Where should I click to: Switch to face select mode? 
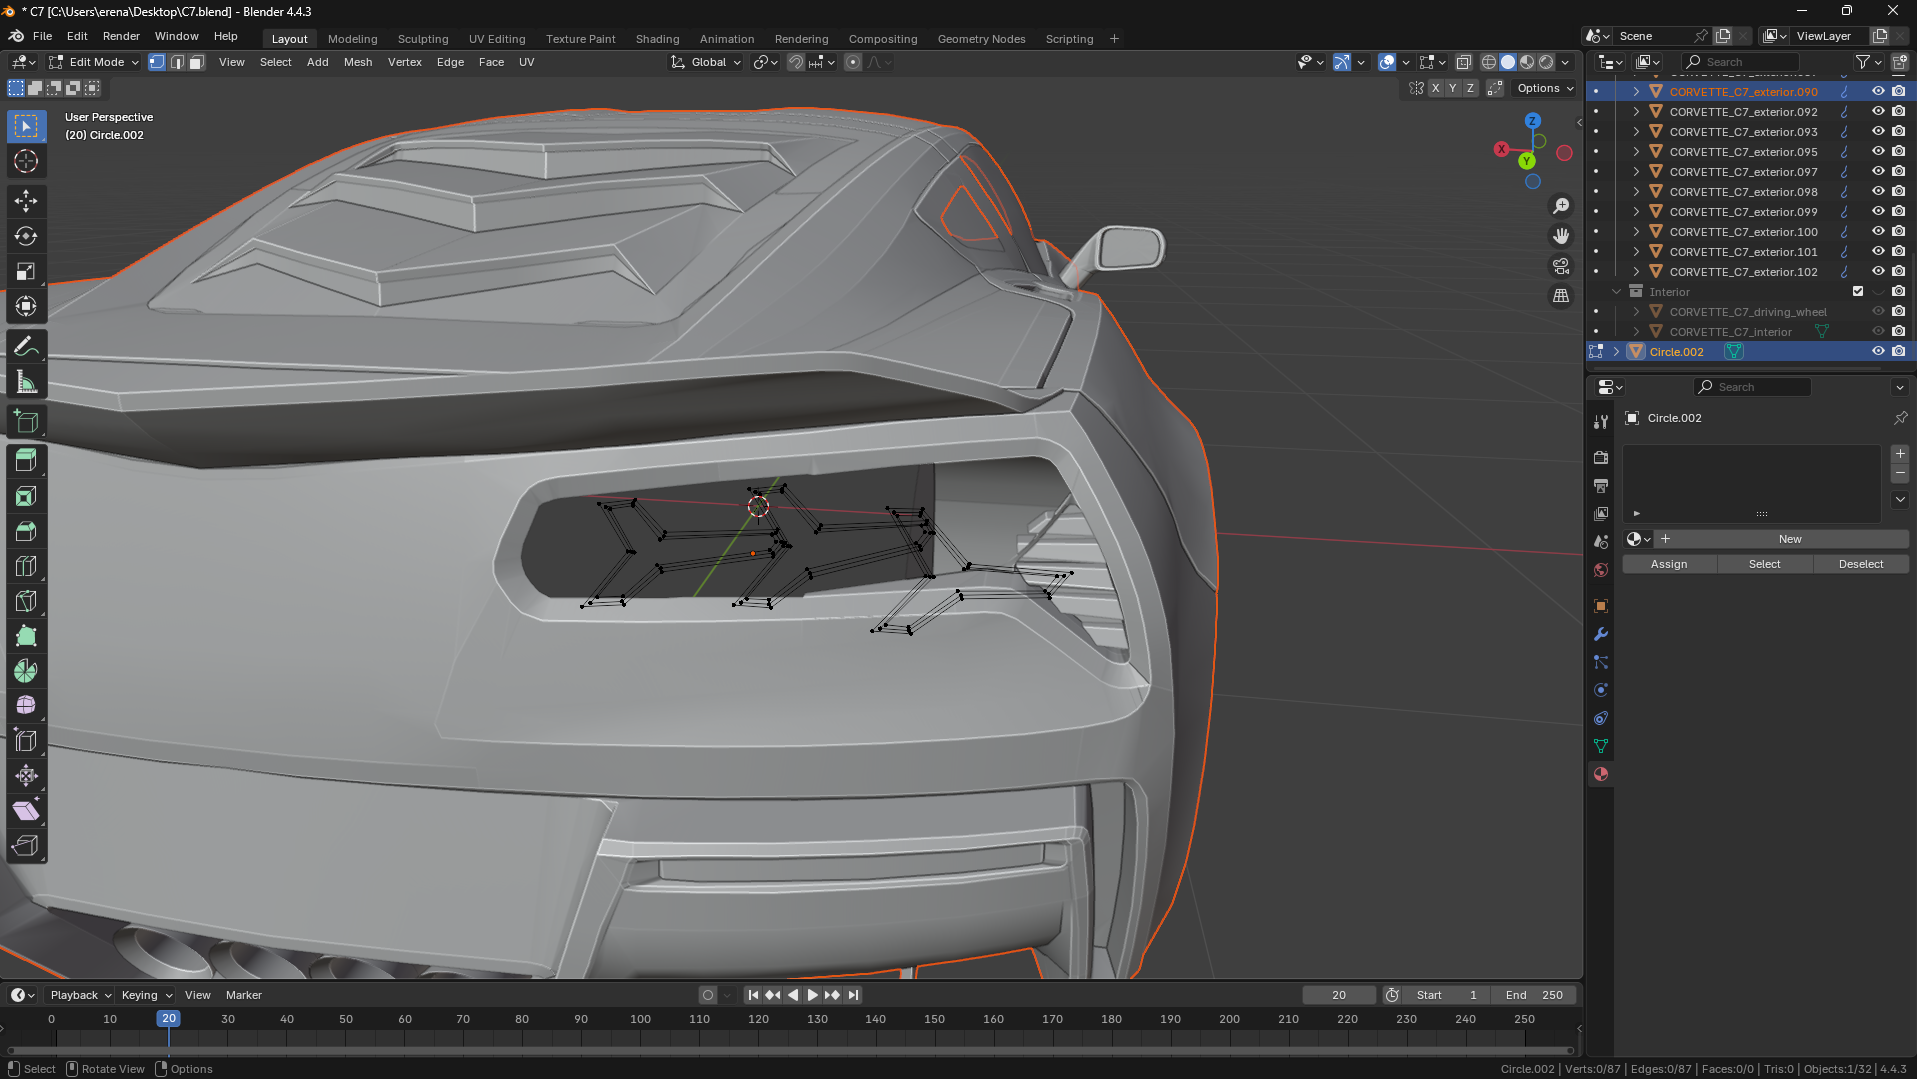pyautogui.click(x=197, y=62)
